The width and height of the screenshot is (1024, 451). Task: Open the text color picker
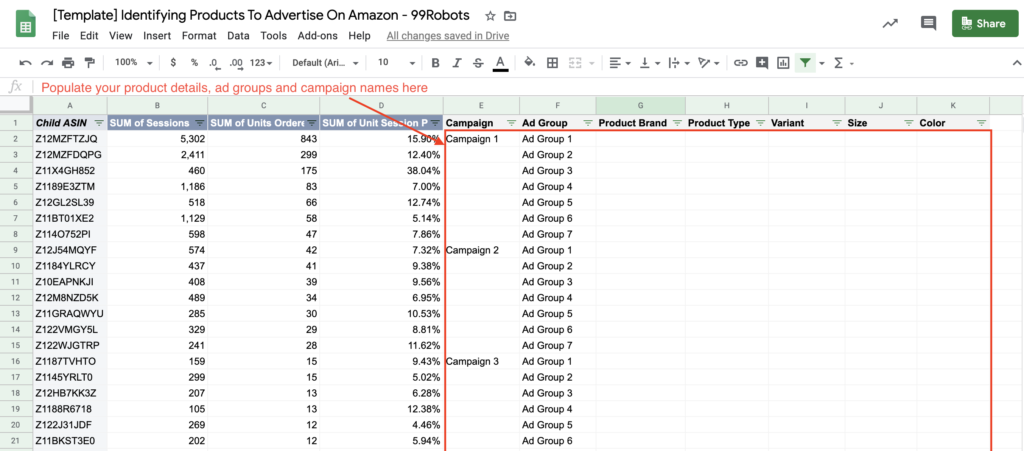(x=500, y=62)
